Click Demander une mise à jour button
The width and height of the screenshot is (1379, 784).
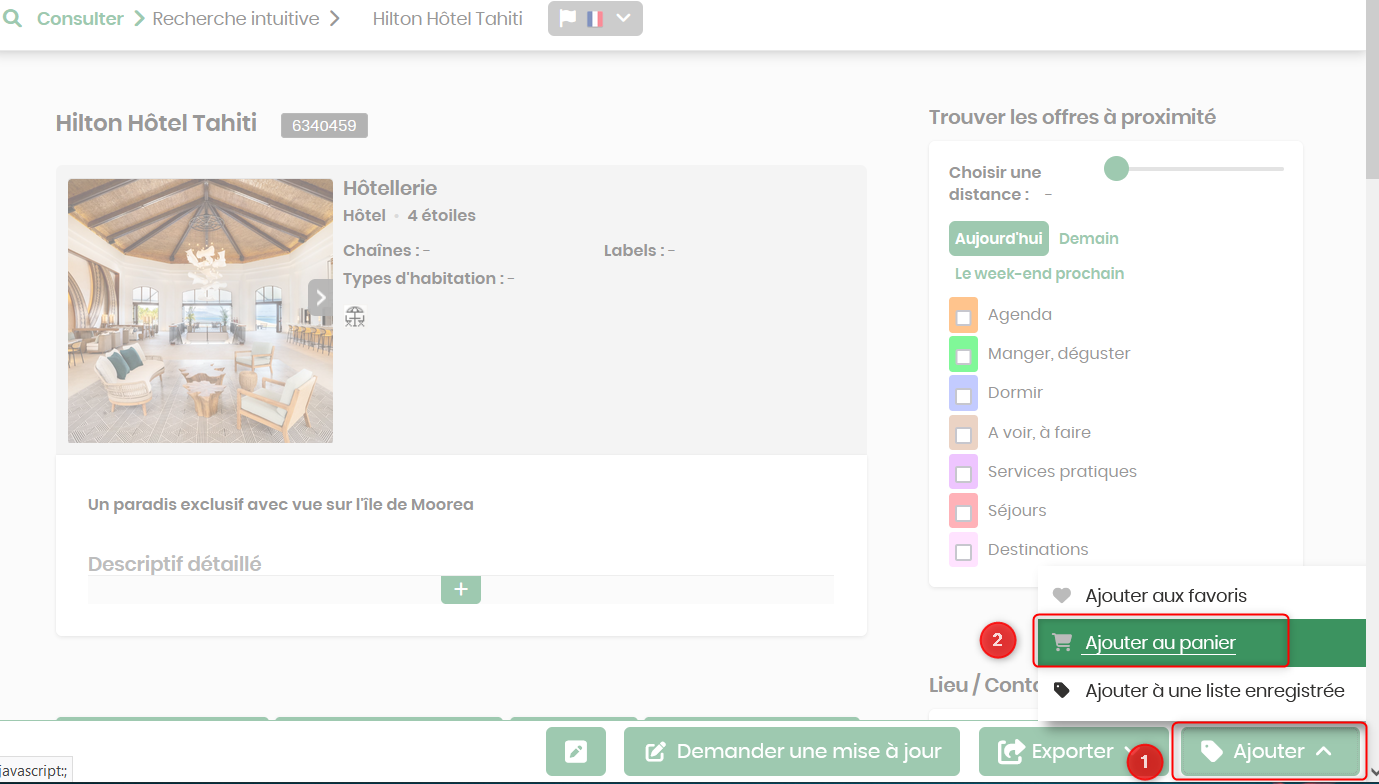792,752
